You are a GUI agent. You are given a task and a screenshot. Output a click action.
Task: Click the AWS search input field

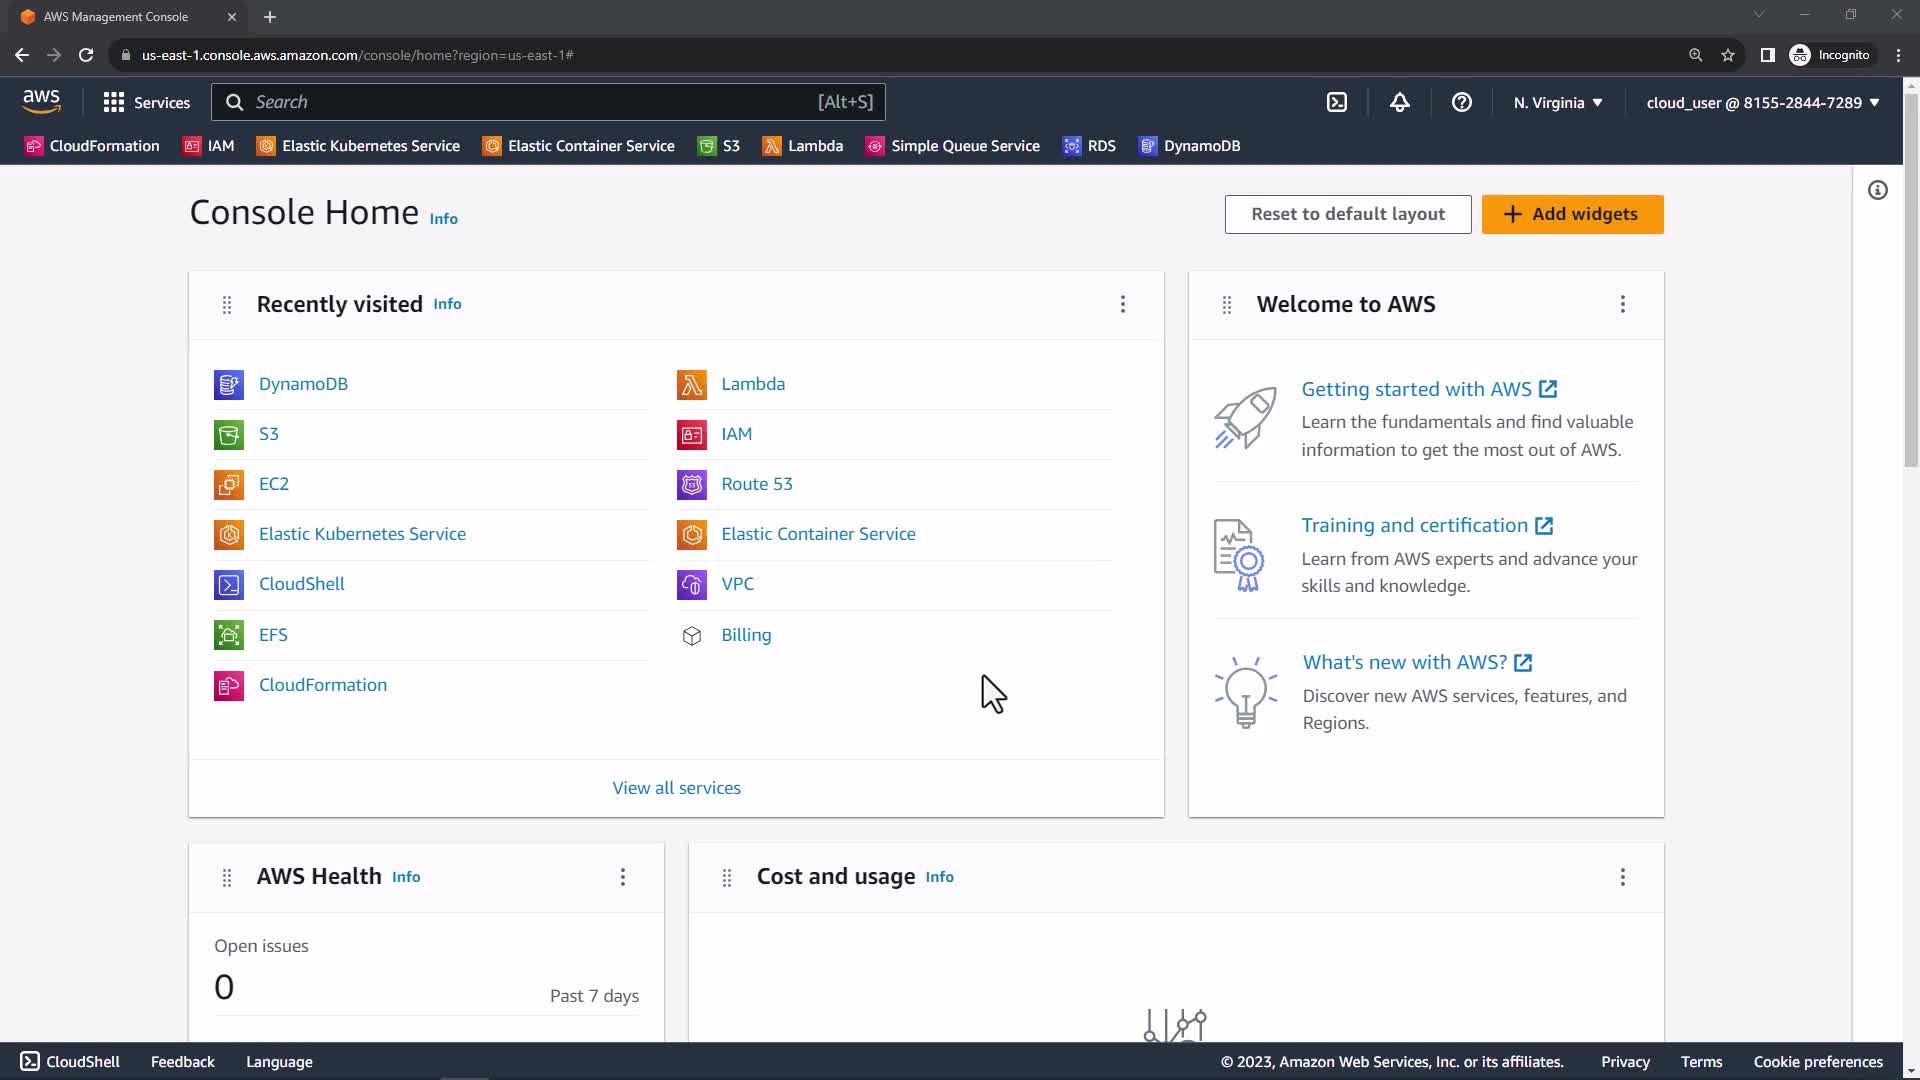pos(530,102)
